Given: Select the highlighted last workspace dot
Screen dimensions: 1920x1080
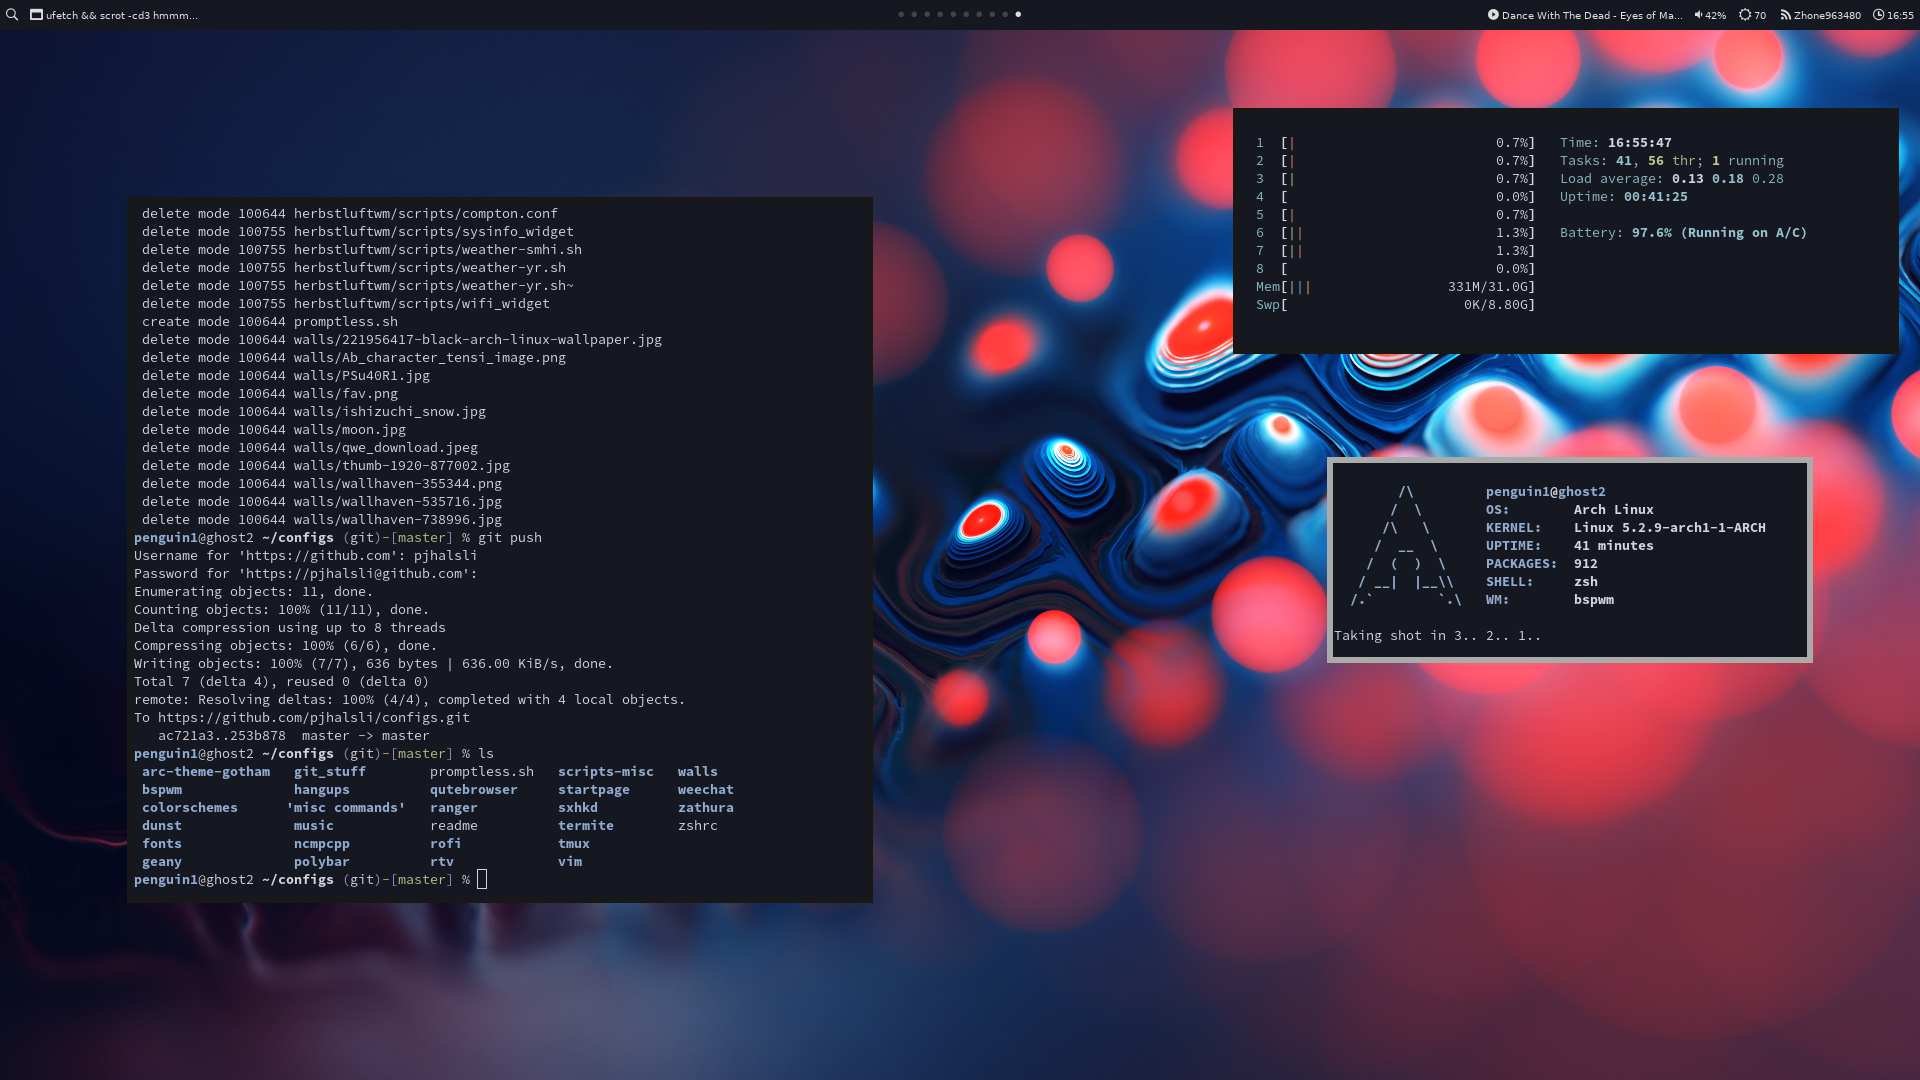Looking at the screenshot, I should tap(1018, 14).
